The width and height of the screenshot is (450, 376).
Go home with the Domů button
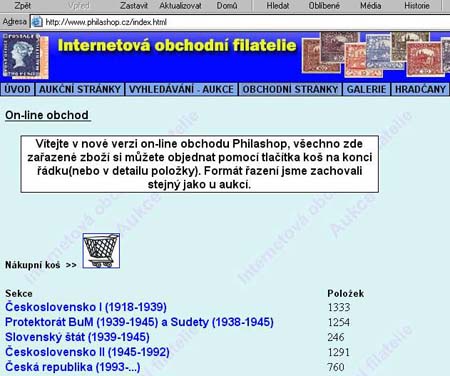[x=227, y=6]
